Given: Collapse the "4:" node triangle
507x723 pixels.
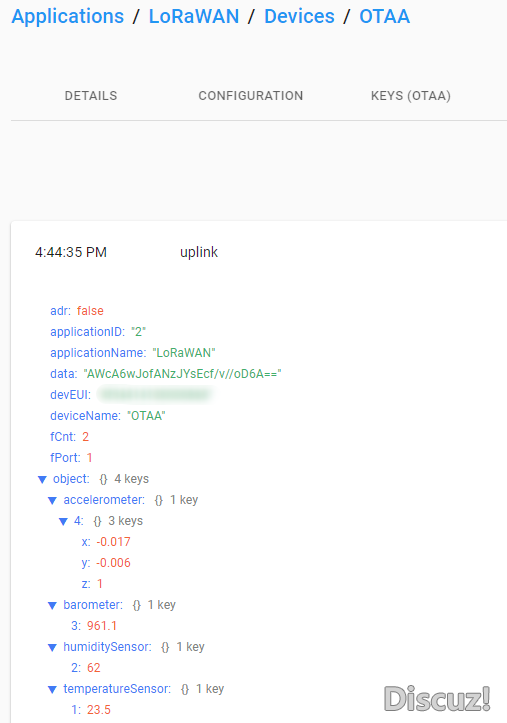Looking at the screenshot, I should tap(63, 522).
